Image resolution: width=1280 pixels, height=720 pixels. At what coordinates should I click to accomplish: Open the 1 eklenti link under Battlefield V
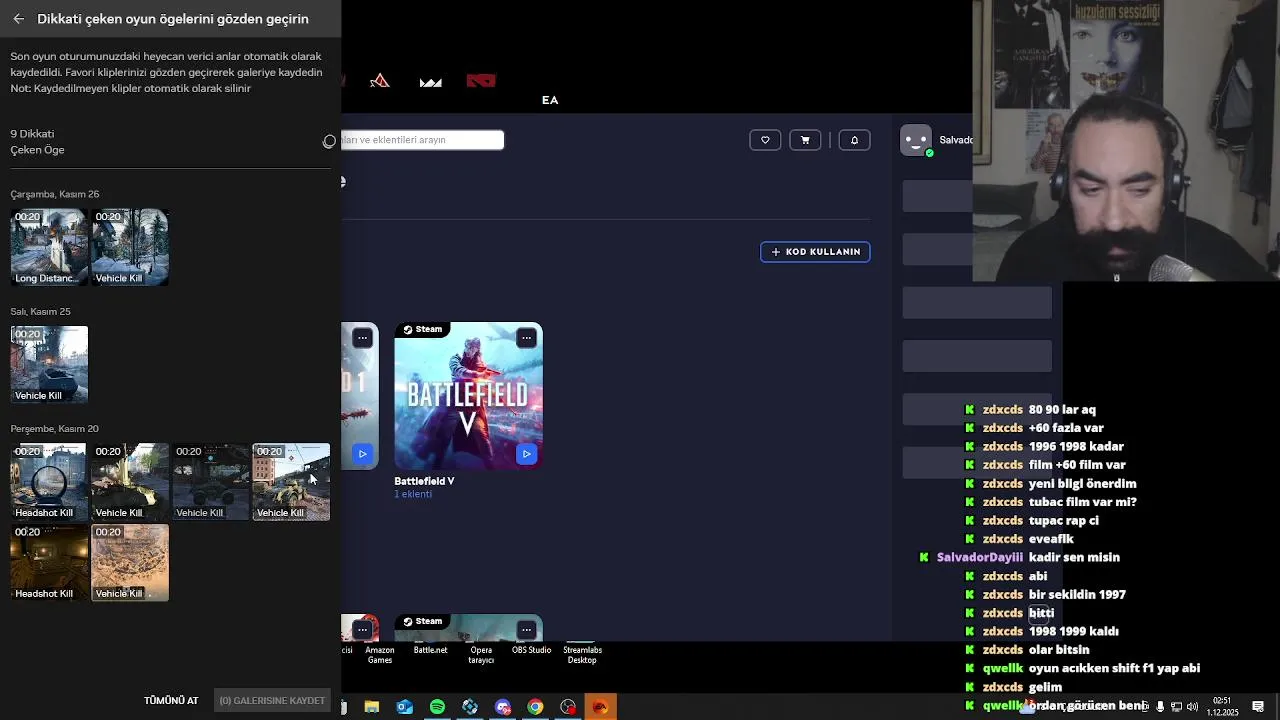pos(413,494)
